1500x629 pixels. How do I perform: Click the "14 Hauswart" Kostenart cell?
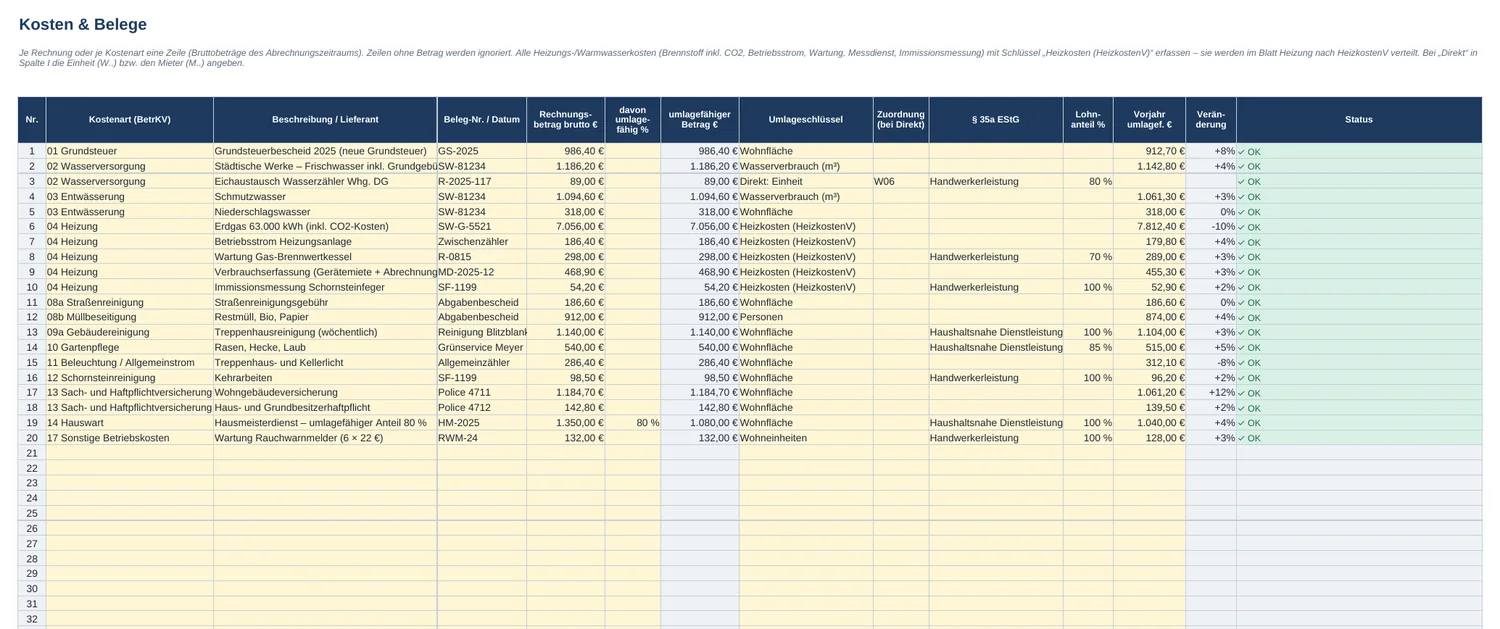click(x=130, y=423)
